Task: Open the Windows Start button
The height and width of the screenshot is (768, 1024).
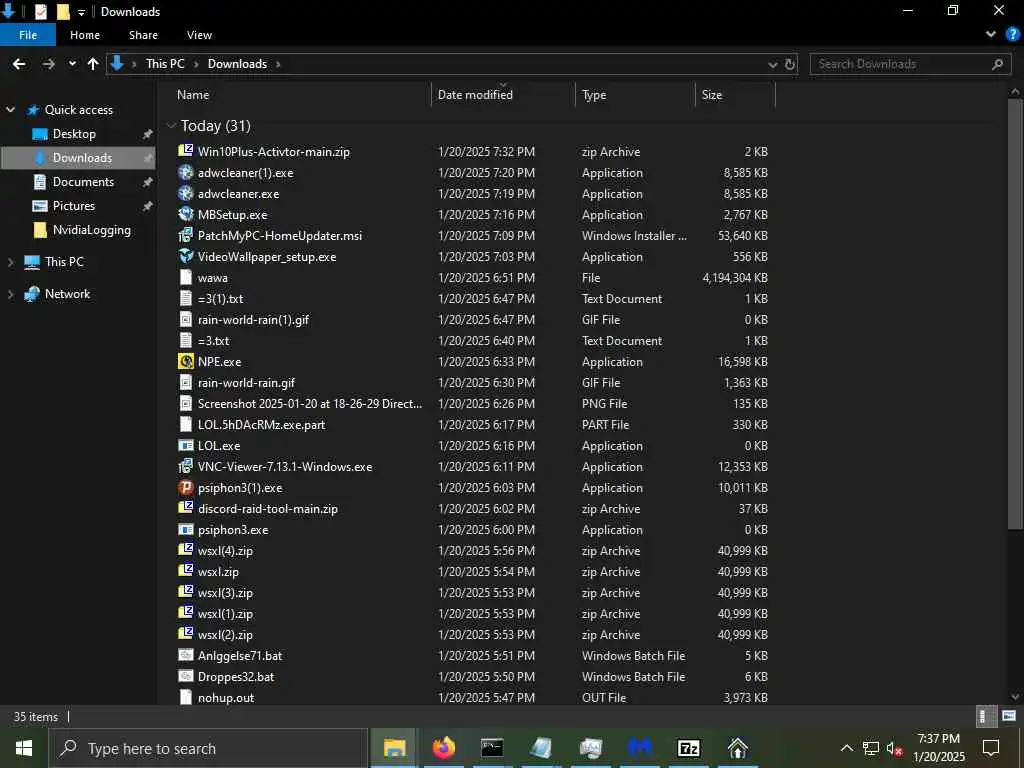Action: [x=24, y=748]
